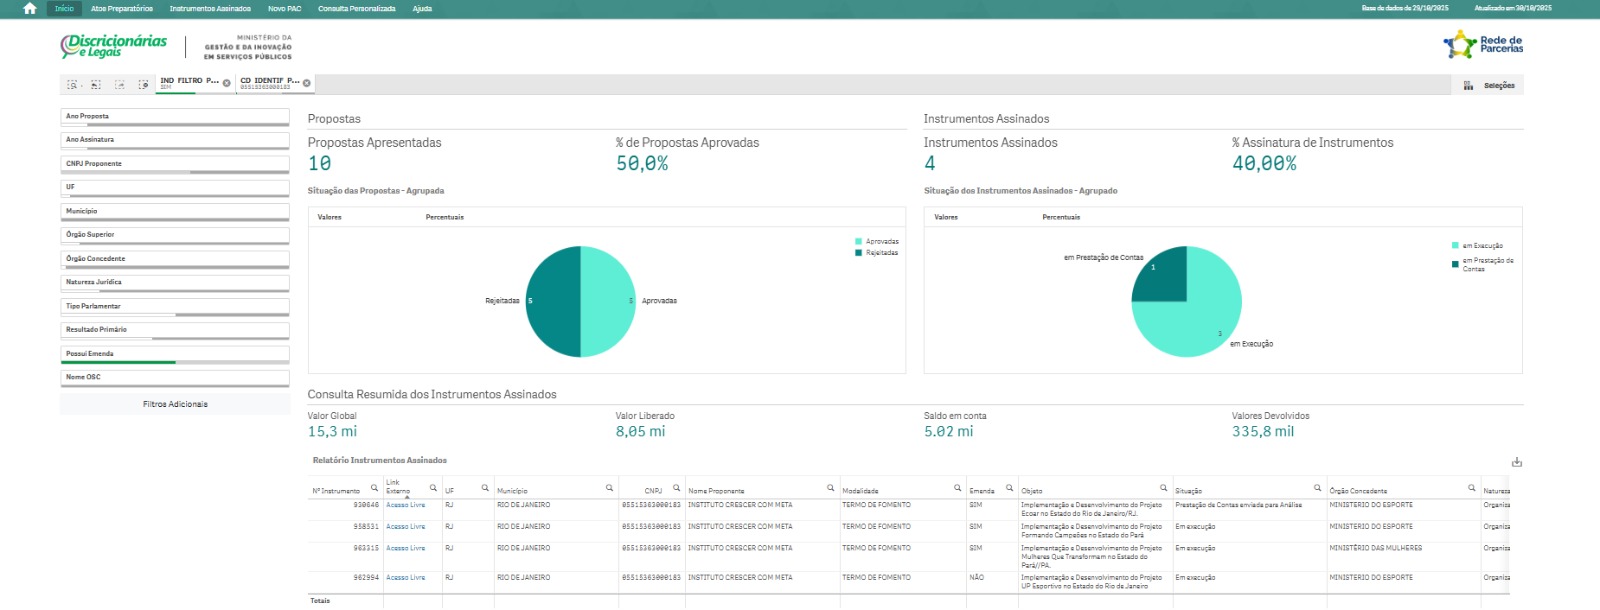Expand the Ano Proposta filter

[x=174, y=117]
